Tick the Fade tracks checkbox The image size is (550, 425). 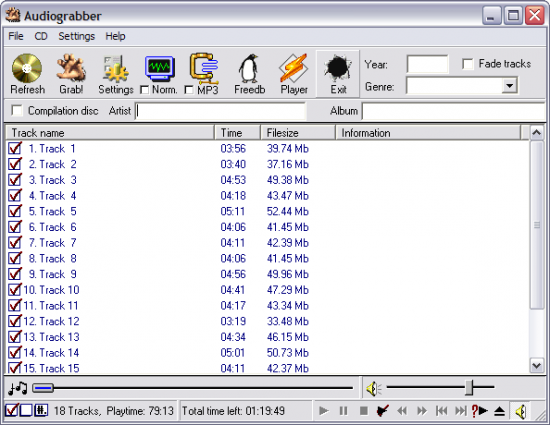[x=468, y=64]
